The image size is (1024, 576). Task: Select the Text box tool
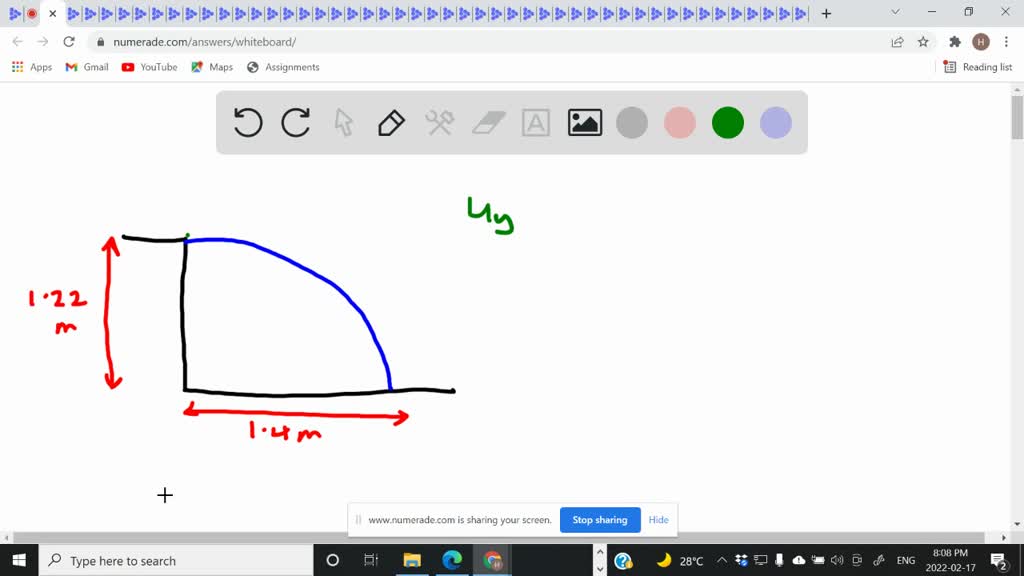[536, 122]
